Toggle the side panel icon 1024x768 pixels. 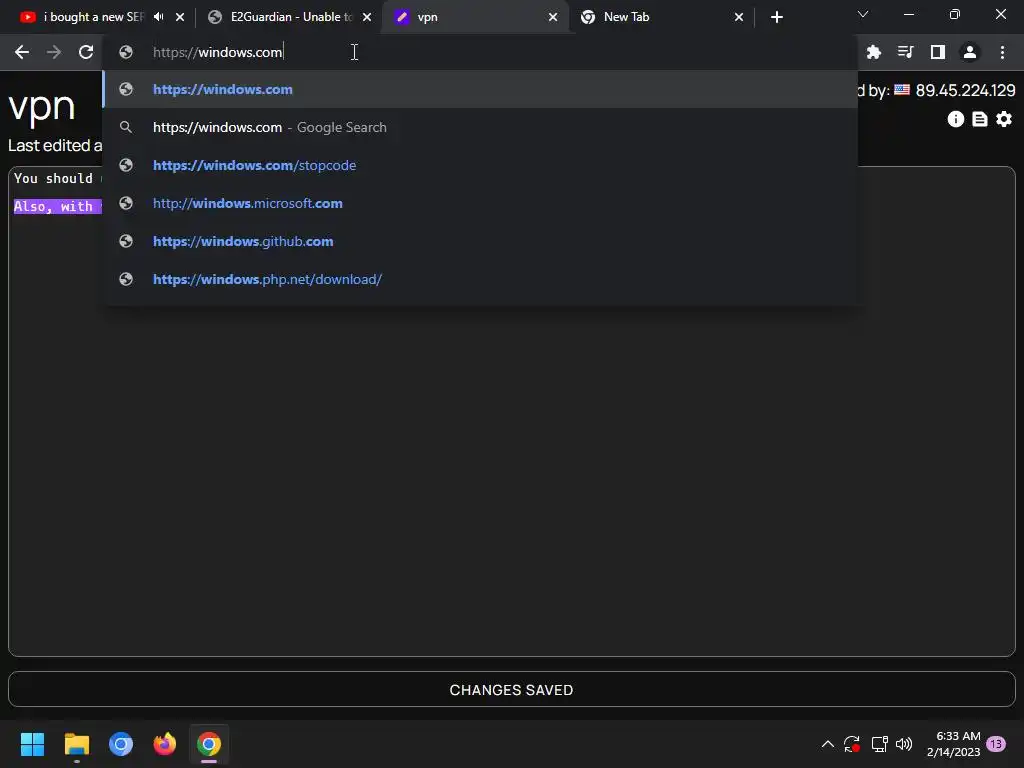point(938,52)
